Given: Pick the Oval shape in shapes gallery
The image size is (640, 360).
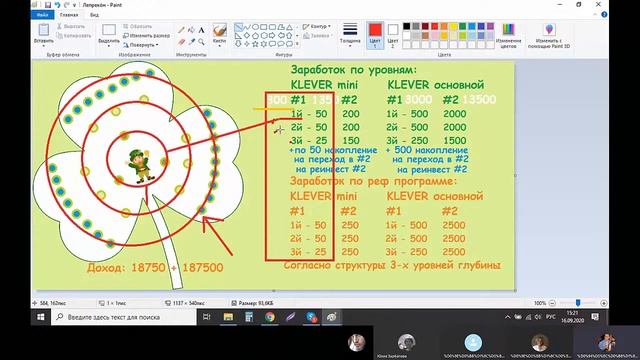Looking at the screenshot, I should coord(256,27).
